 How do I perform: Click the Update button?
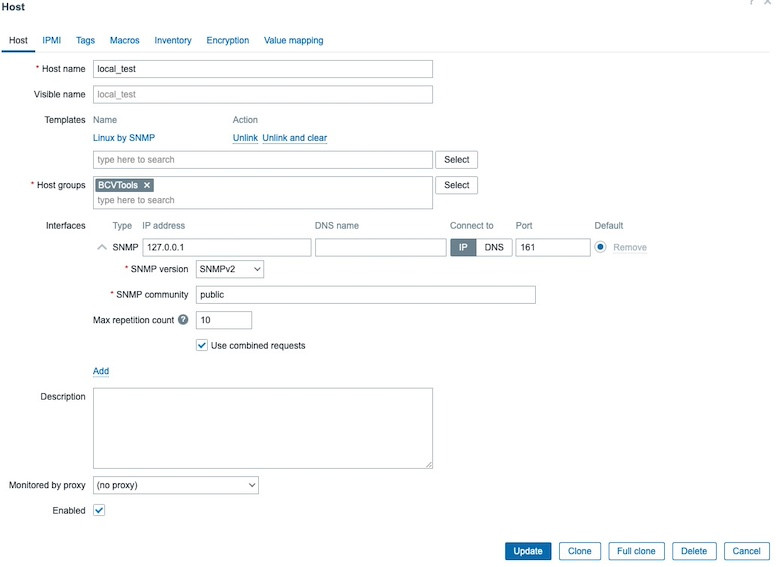[x=527, y=551]
